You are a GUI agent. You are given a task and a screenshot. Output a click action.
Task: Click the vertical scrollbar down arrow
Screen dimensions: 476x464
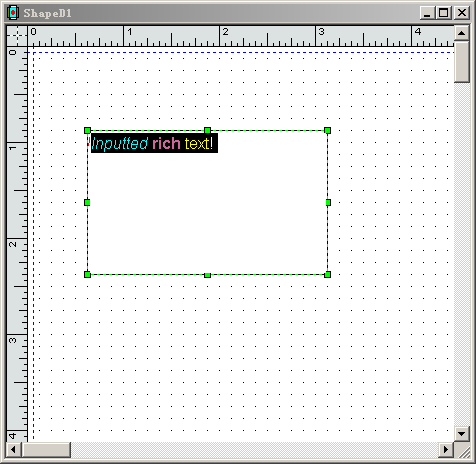click(x=462, y=434)
